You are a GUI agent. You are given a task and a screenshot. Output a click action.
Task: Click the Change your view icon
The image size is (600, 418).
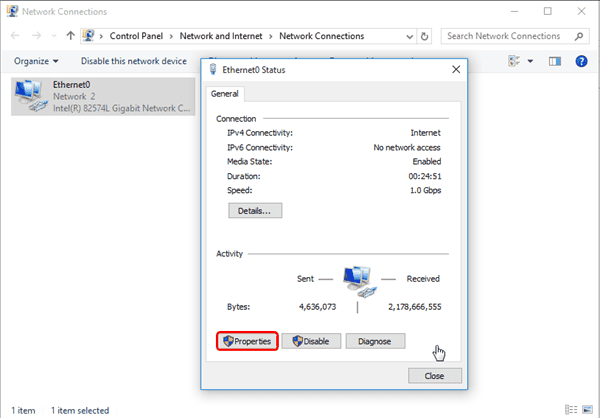coord(514,61)
